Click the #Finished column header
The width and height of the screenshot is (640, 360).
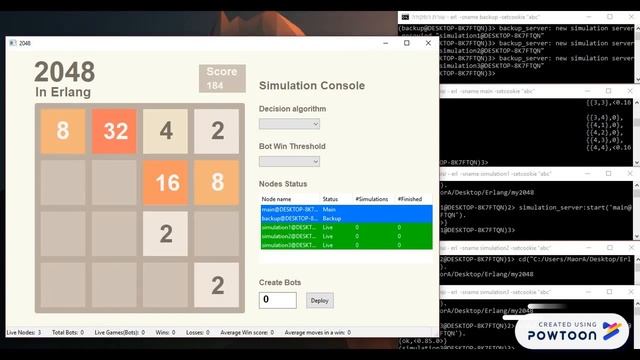[410, 199]
